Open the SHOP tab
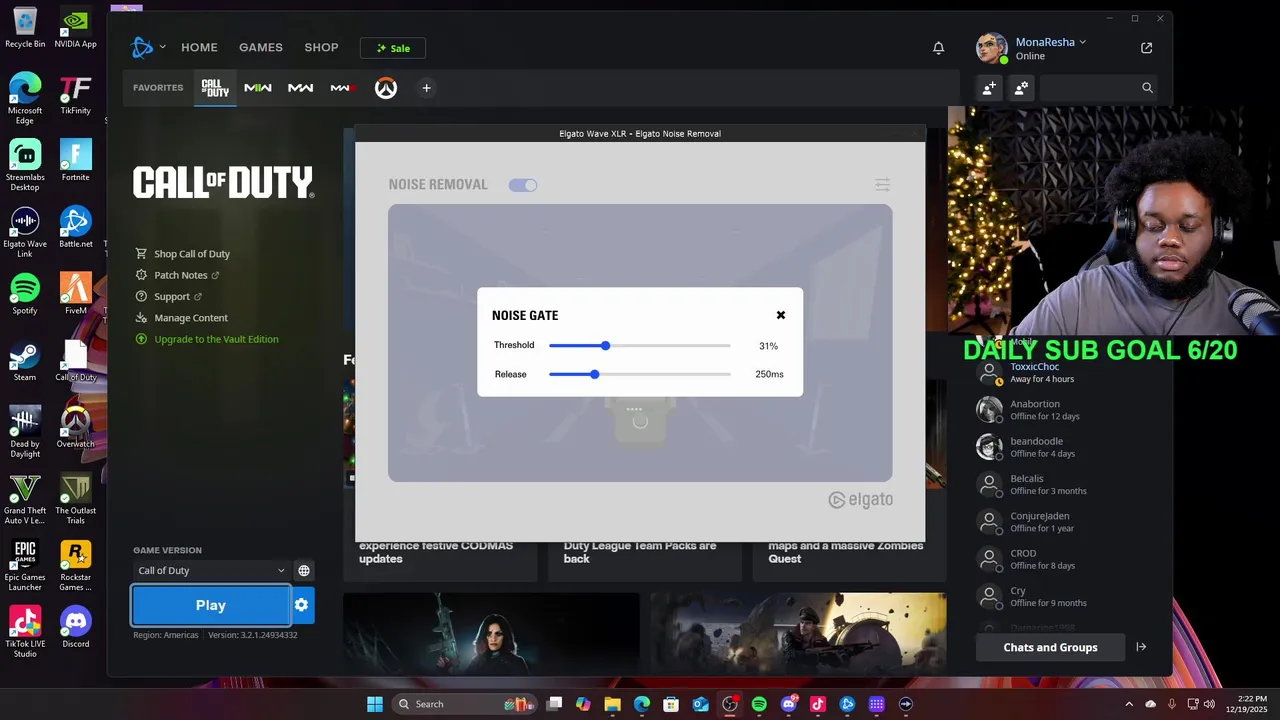1280x720 pixels. click(x=321, y=47)
